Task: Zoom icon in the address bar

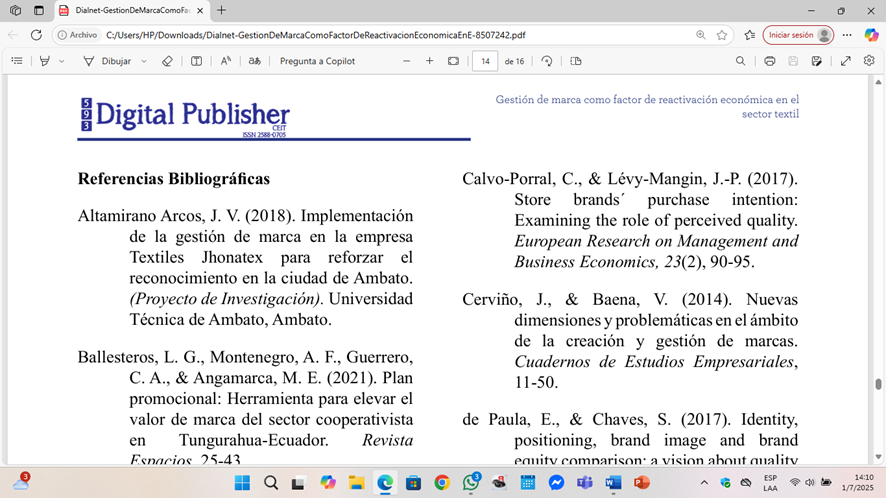Action: (x=701, y=35)
